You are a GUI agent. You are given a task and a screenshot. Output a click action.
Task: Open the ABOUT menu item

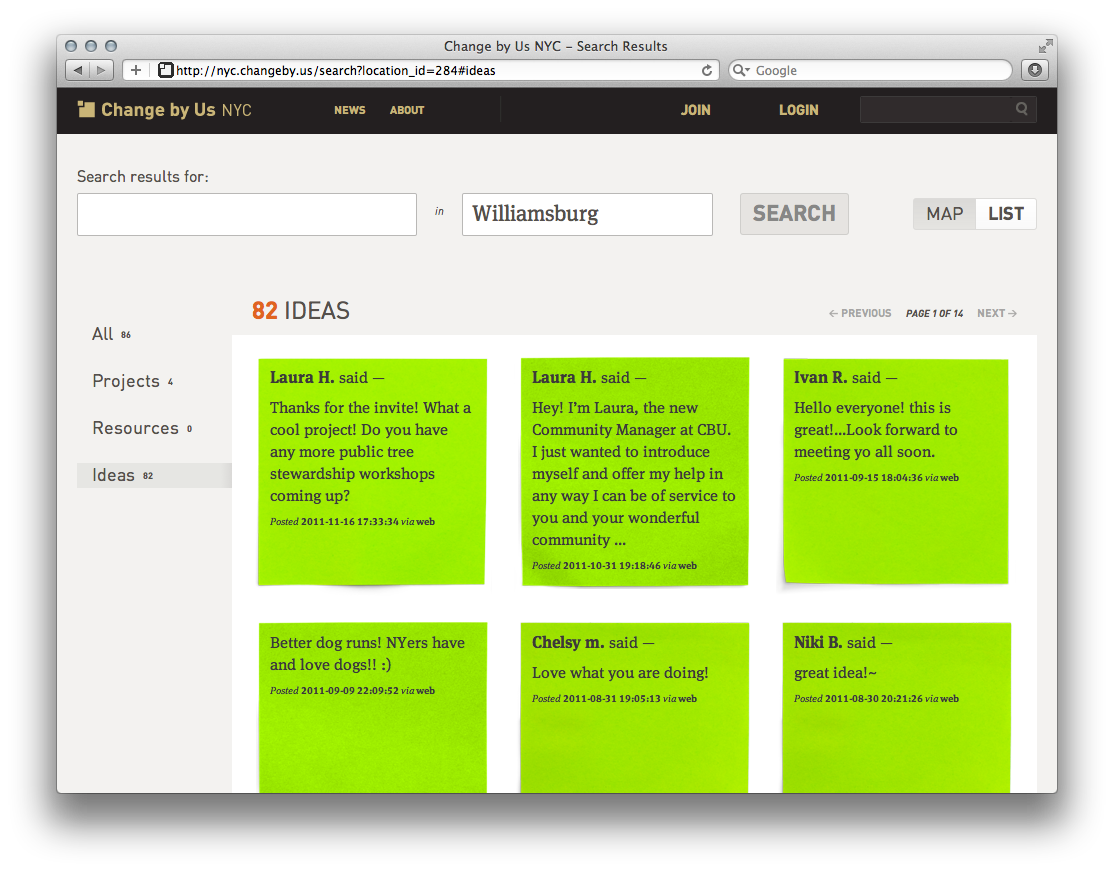[406, 110]
